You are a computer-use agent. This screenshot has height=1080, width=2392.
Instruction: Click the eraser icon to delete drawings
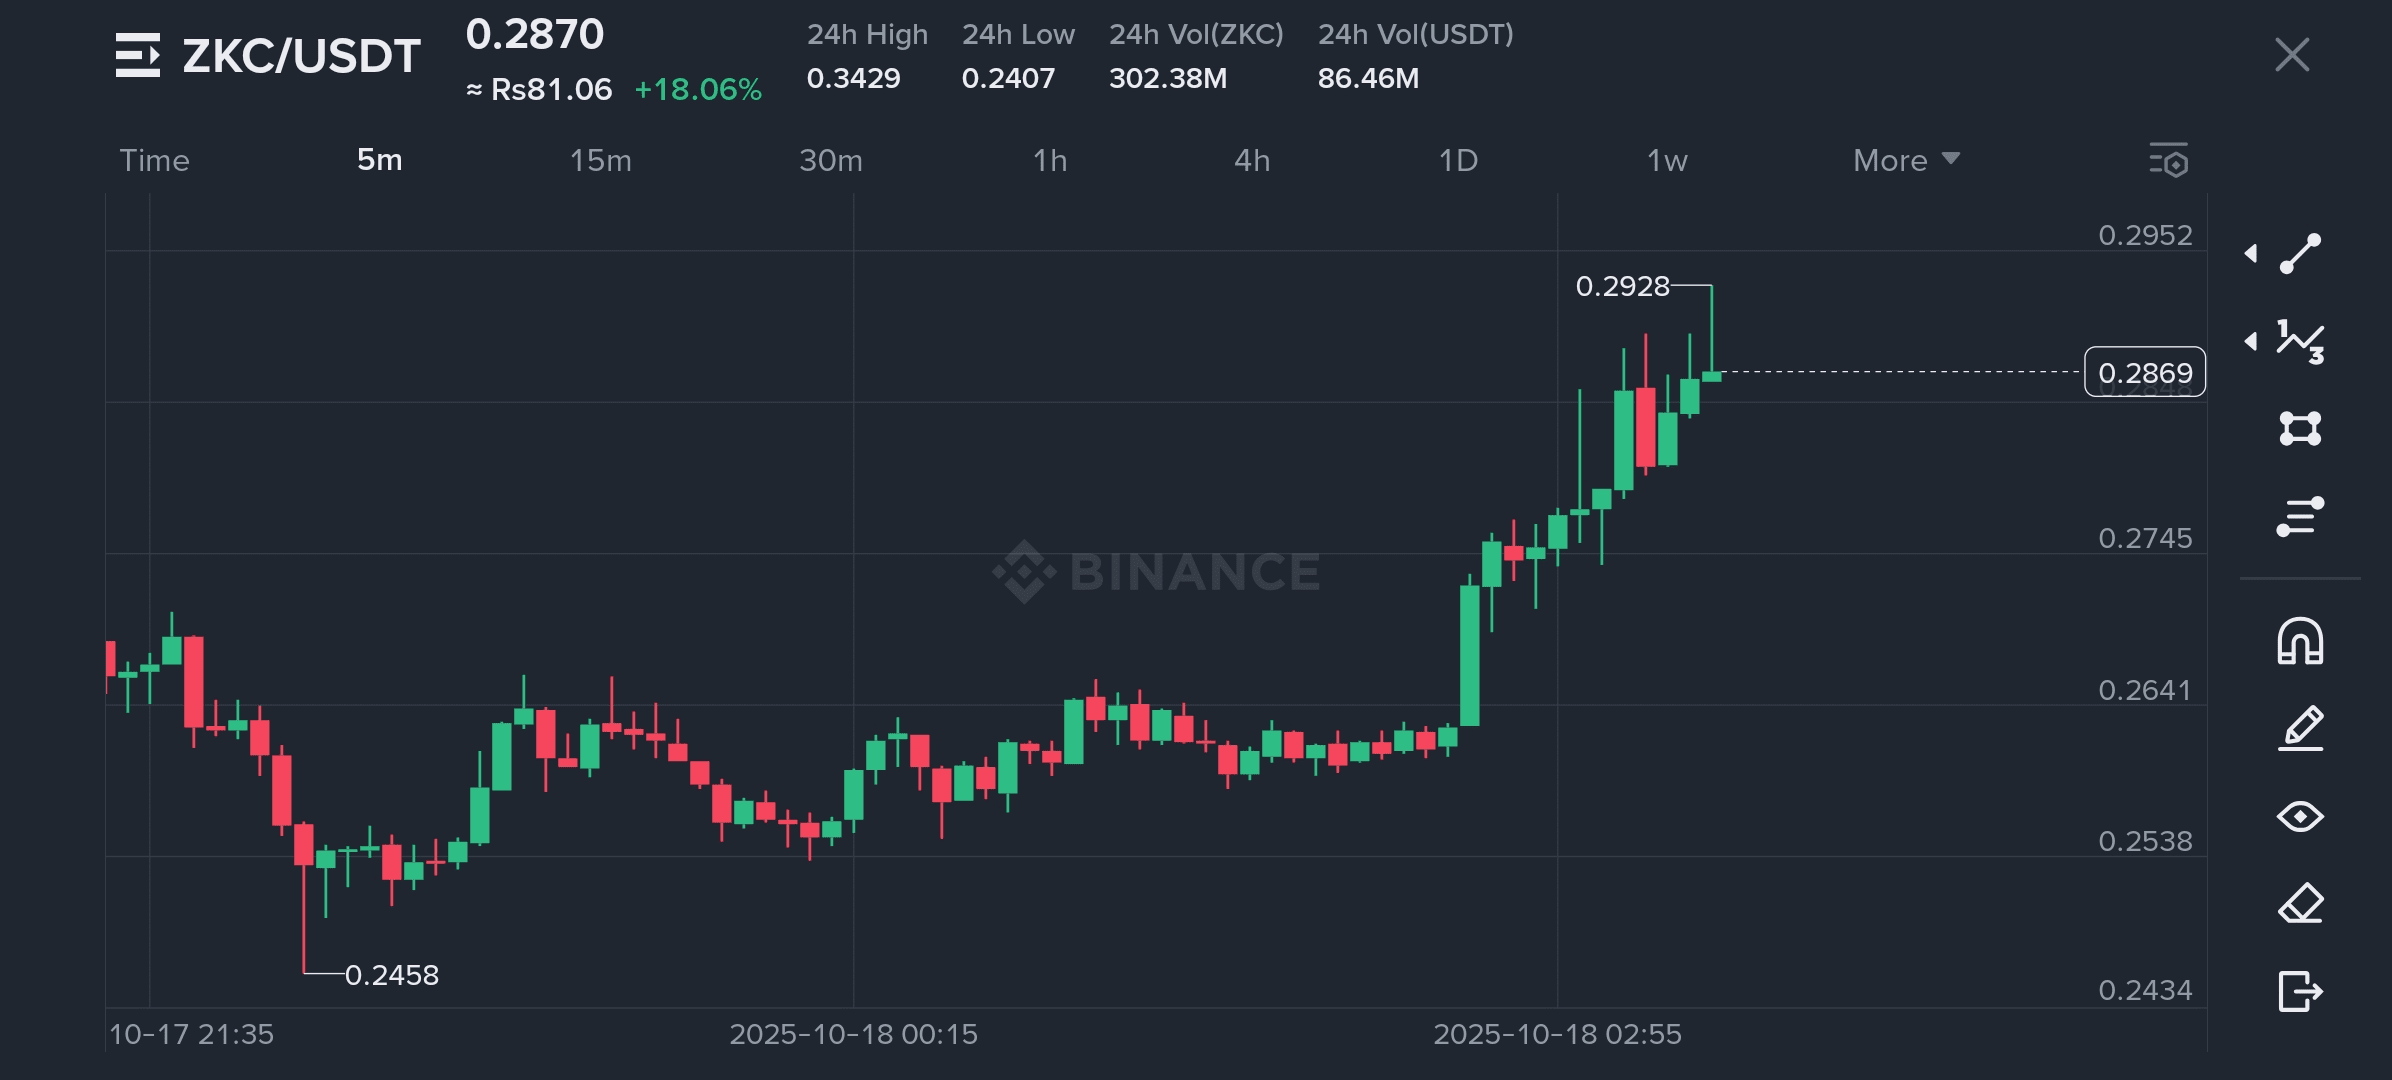click(2300, 904)
